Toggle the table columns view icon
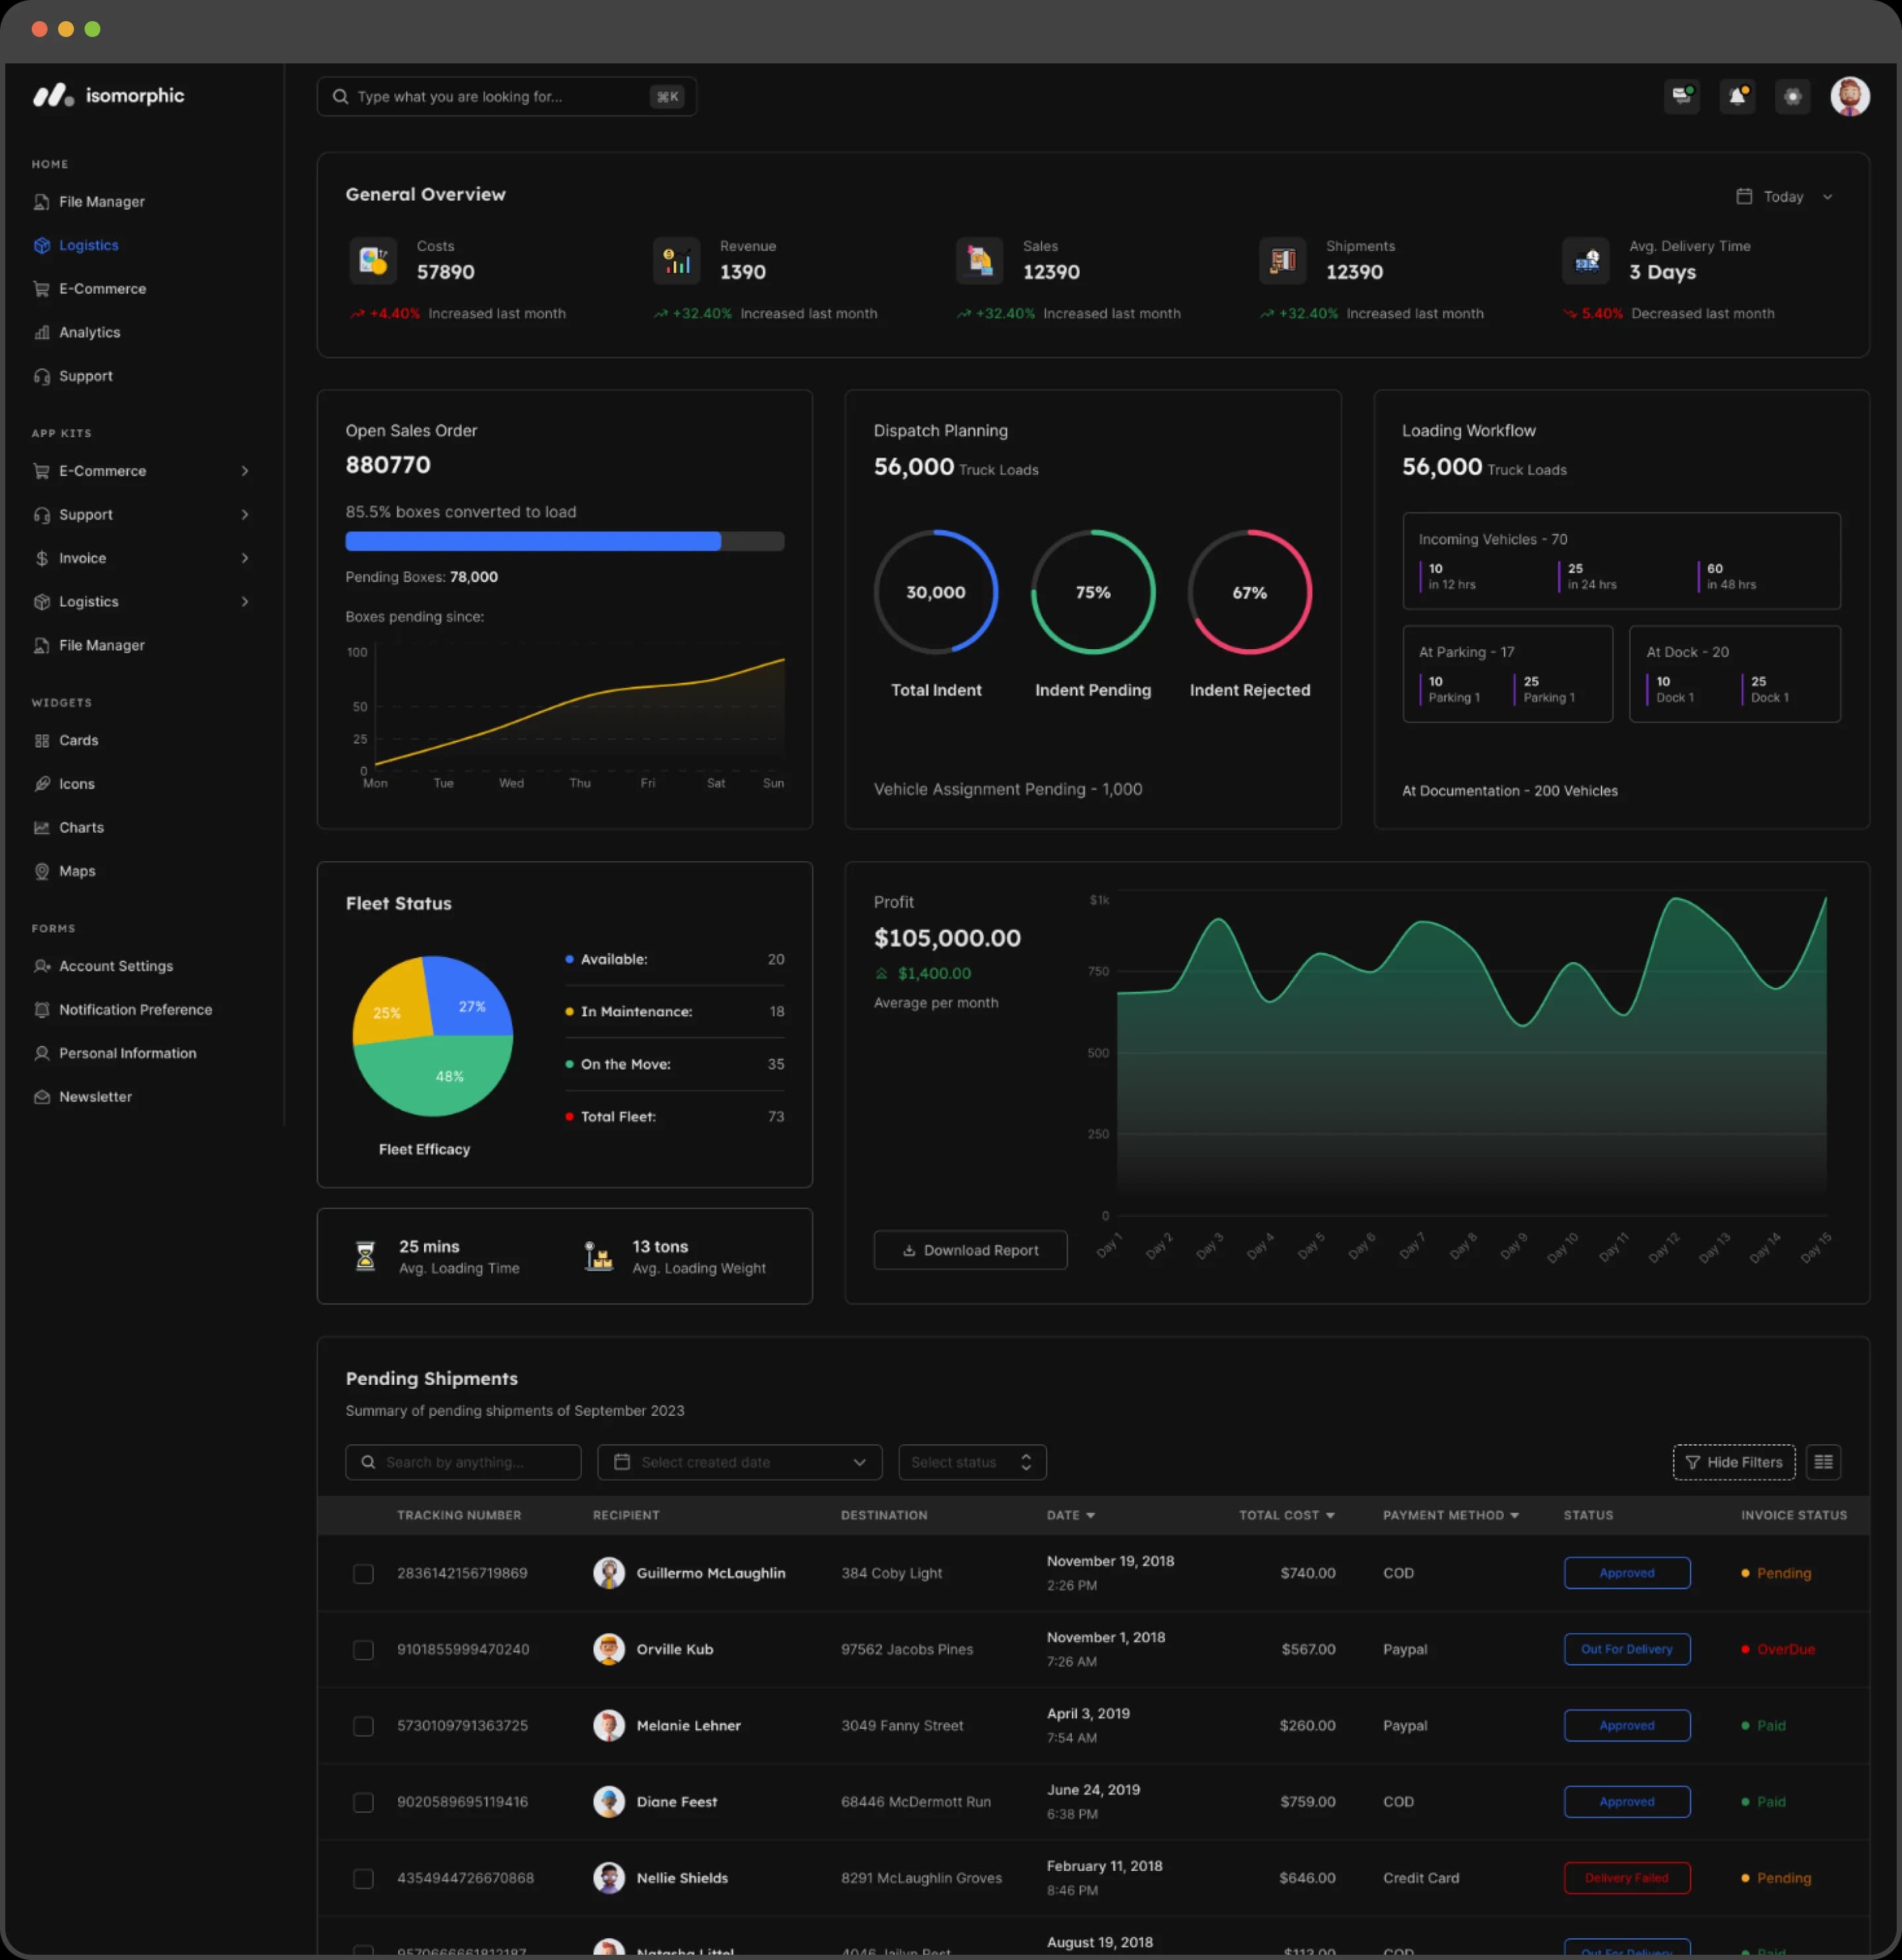1902x1960 pixels. [x=1823, y=1461]
